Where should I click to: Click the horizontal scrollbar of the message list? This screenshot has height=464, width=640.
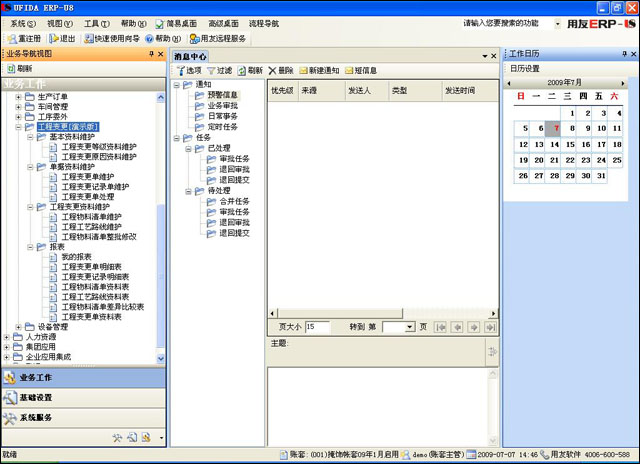[x=340, y=313]
